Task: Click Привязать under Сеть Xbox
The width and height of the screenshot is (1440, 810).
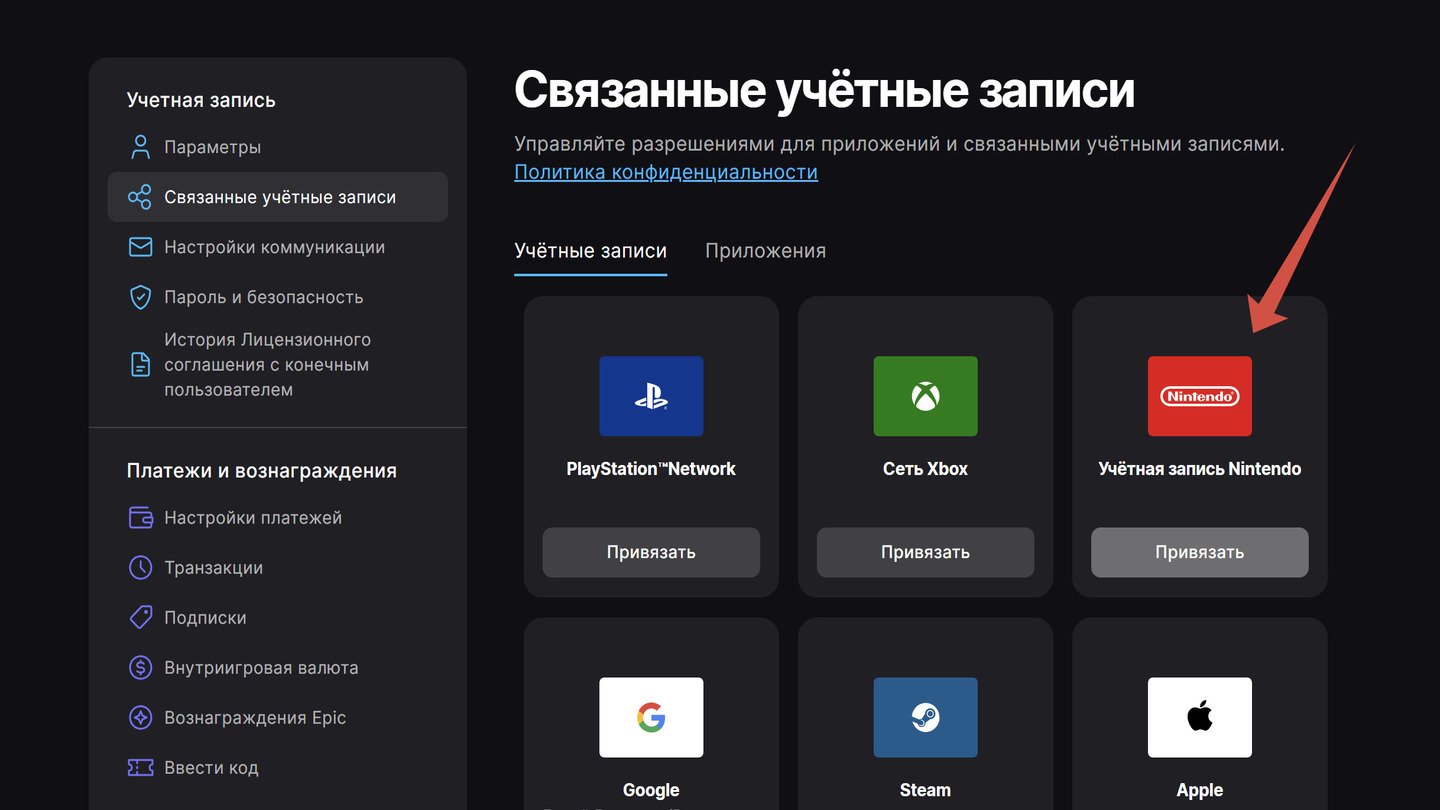Action: [x=925, y=552]
